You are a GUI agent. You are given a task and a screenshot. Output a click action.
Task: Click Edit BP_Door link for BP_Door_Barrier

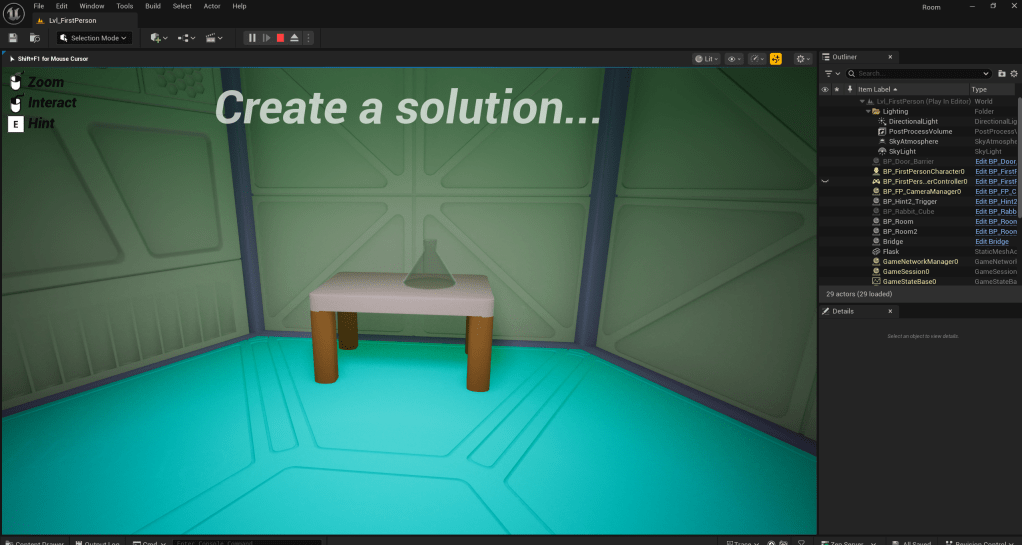(x=995, y=161)
